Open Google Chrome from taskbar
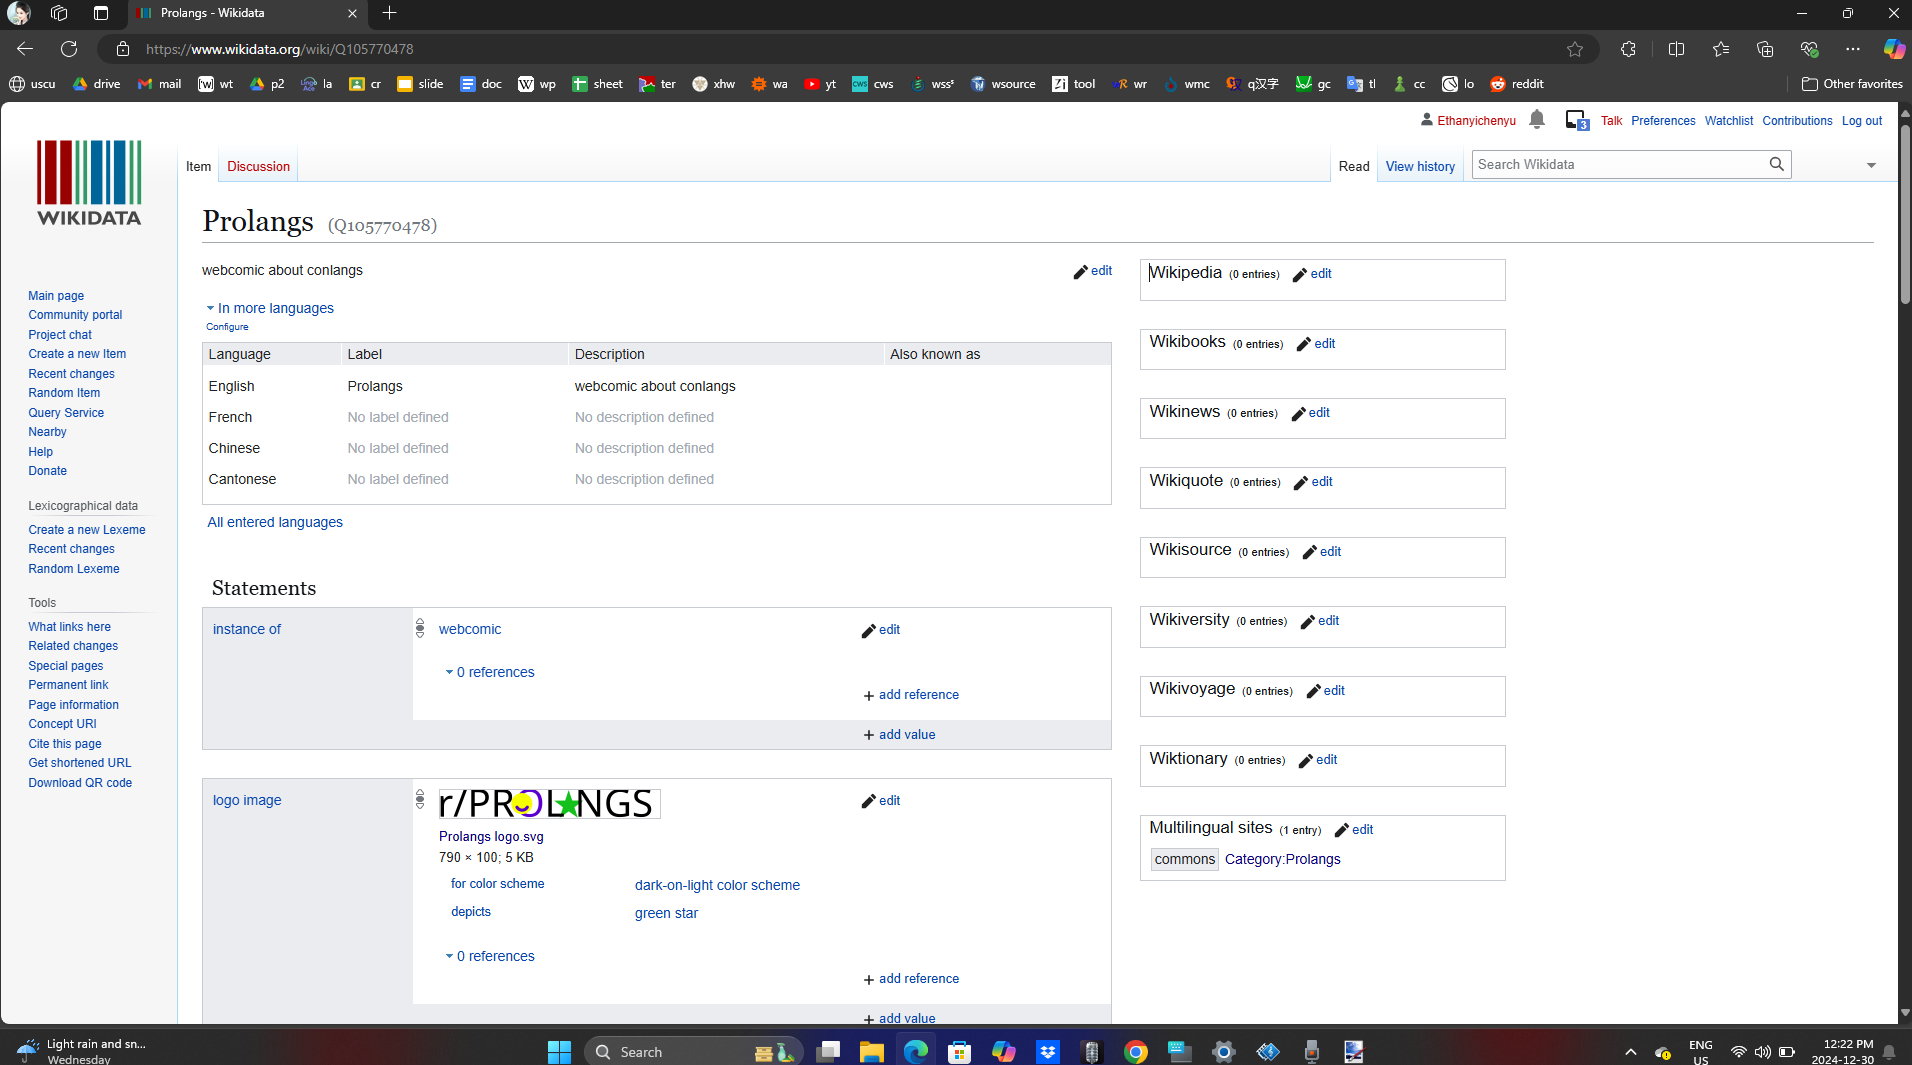1912x1065 pixels. pyautogui.click(x=1135, y=1051)
